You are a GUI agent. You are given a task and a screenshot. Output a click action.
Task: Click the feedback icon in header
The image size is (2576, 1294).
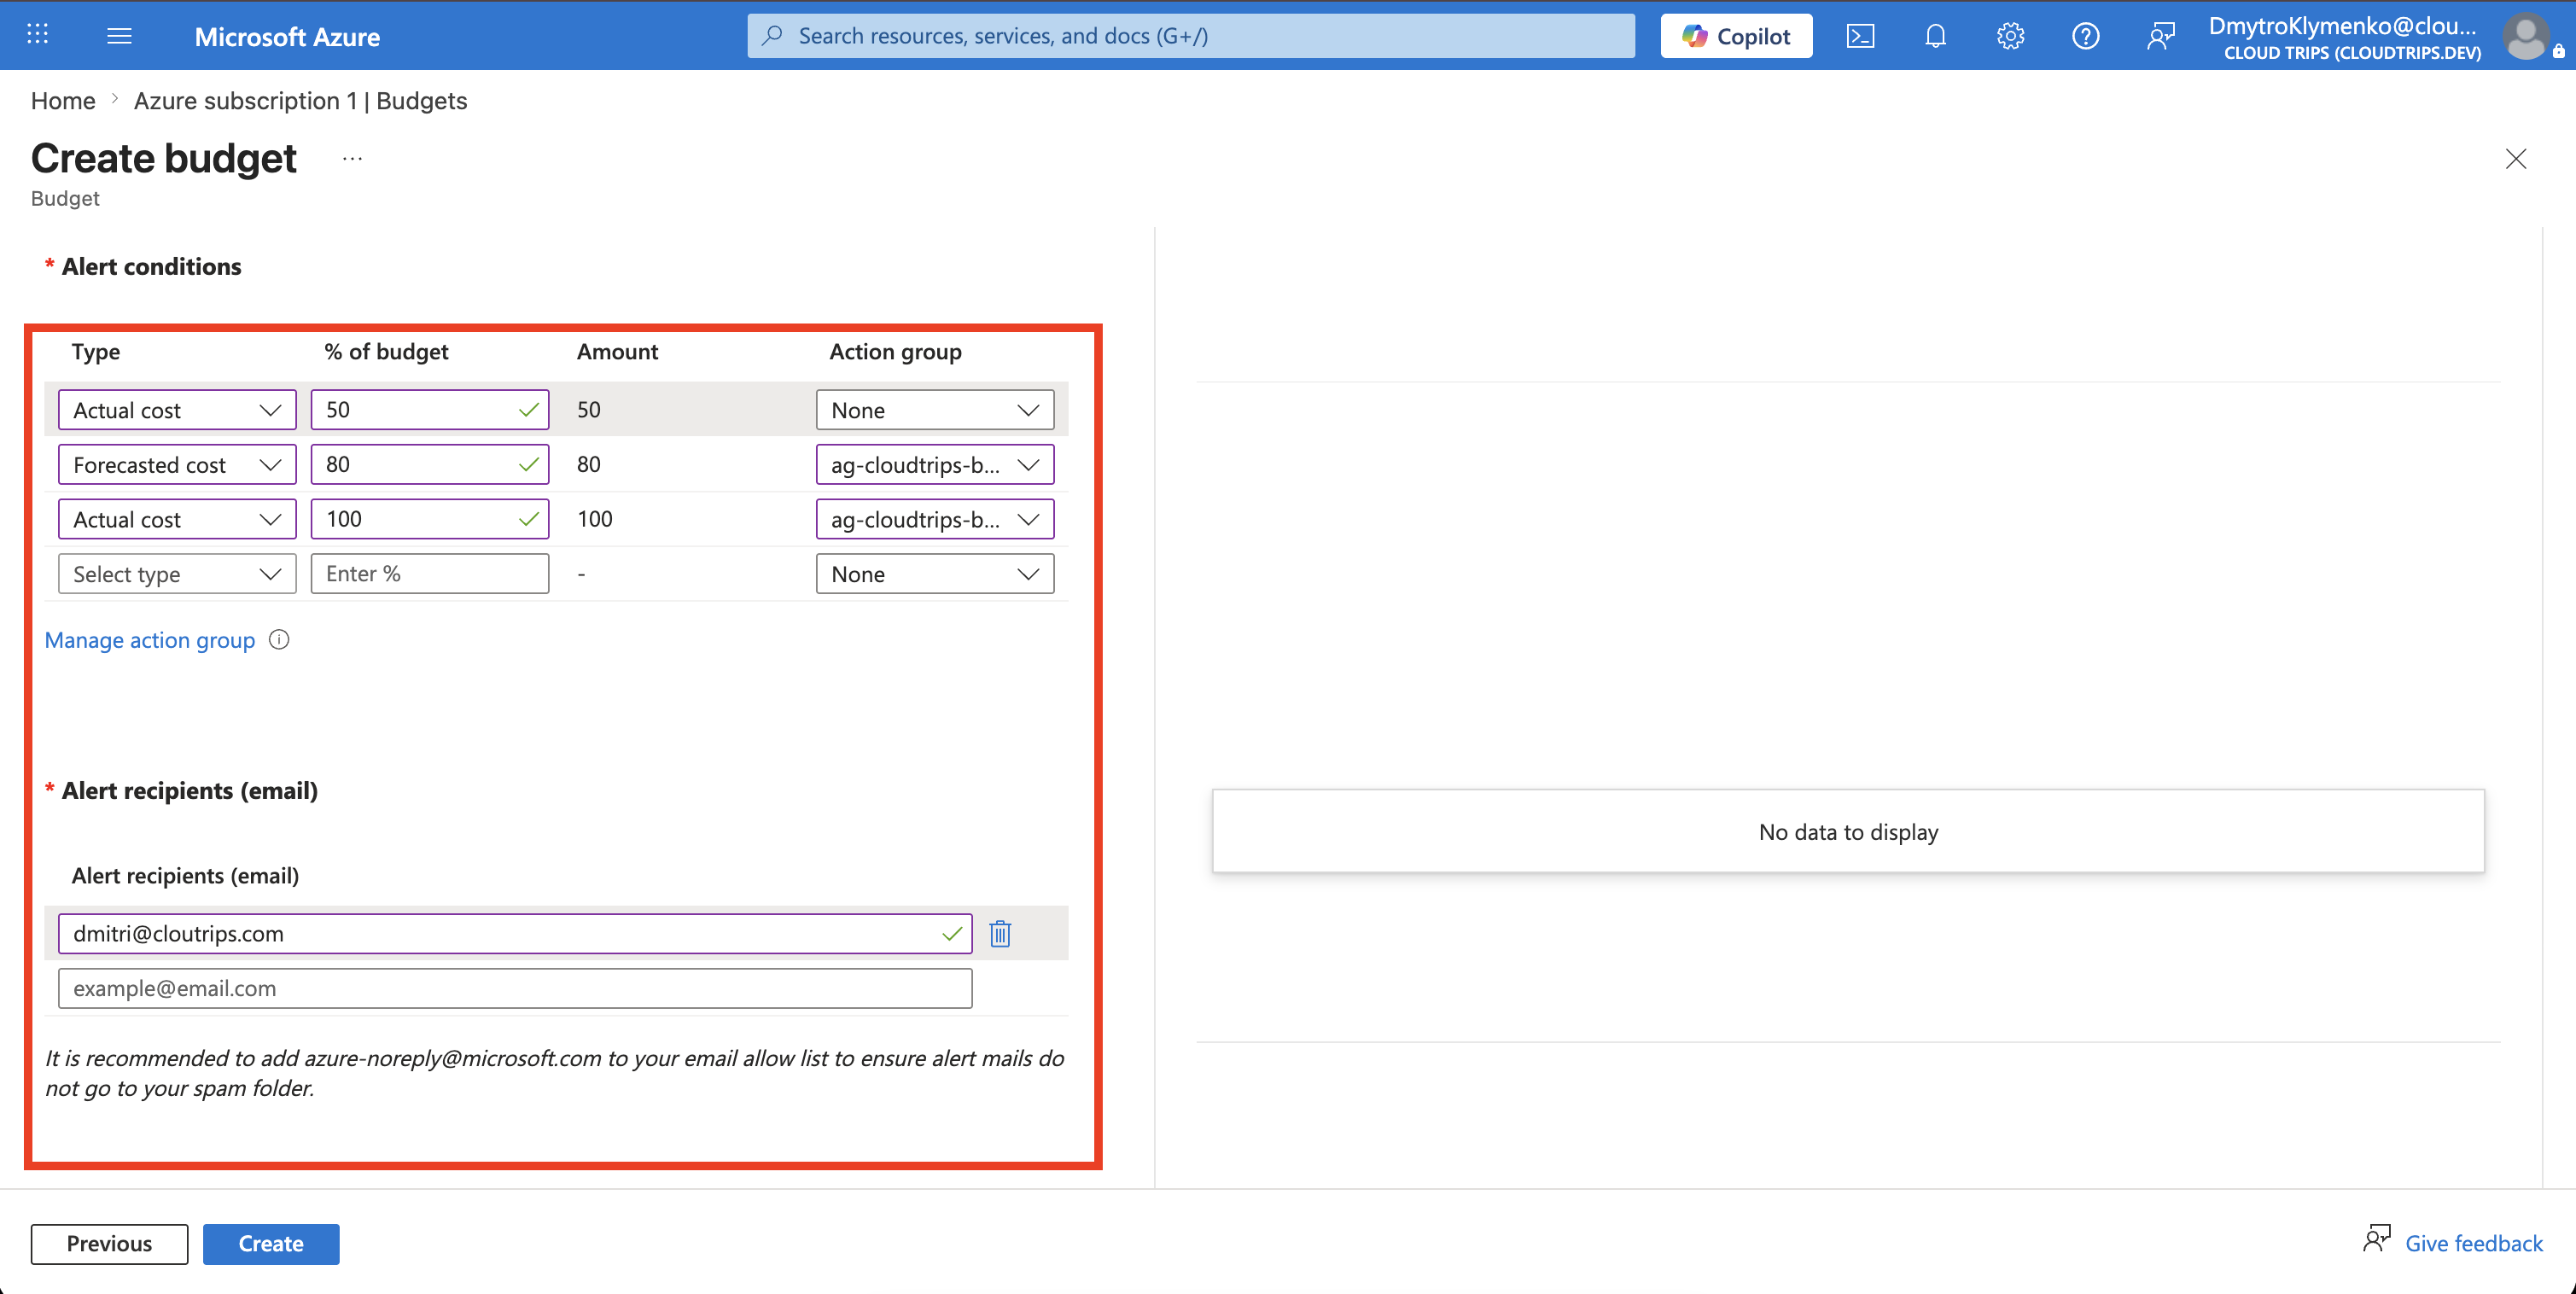(x=2160, y=36)
